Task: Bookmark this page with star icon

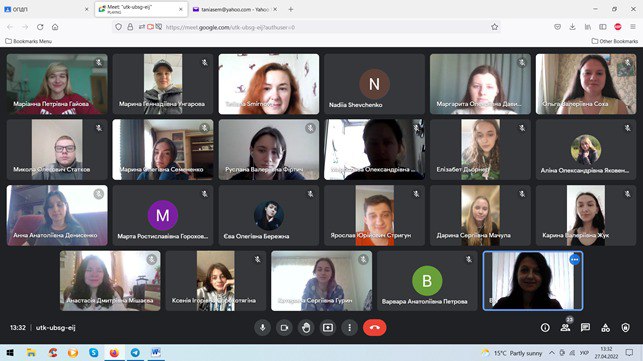Action: (x=495, y=27)
